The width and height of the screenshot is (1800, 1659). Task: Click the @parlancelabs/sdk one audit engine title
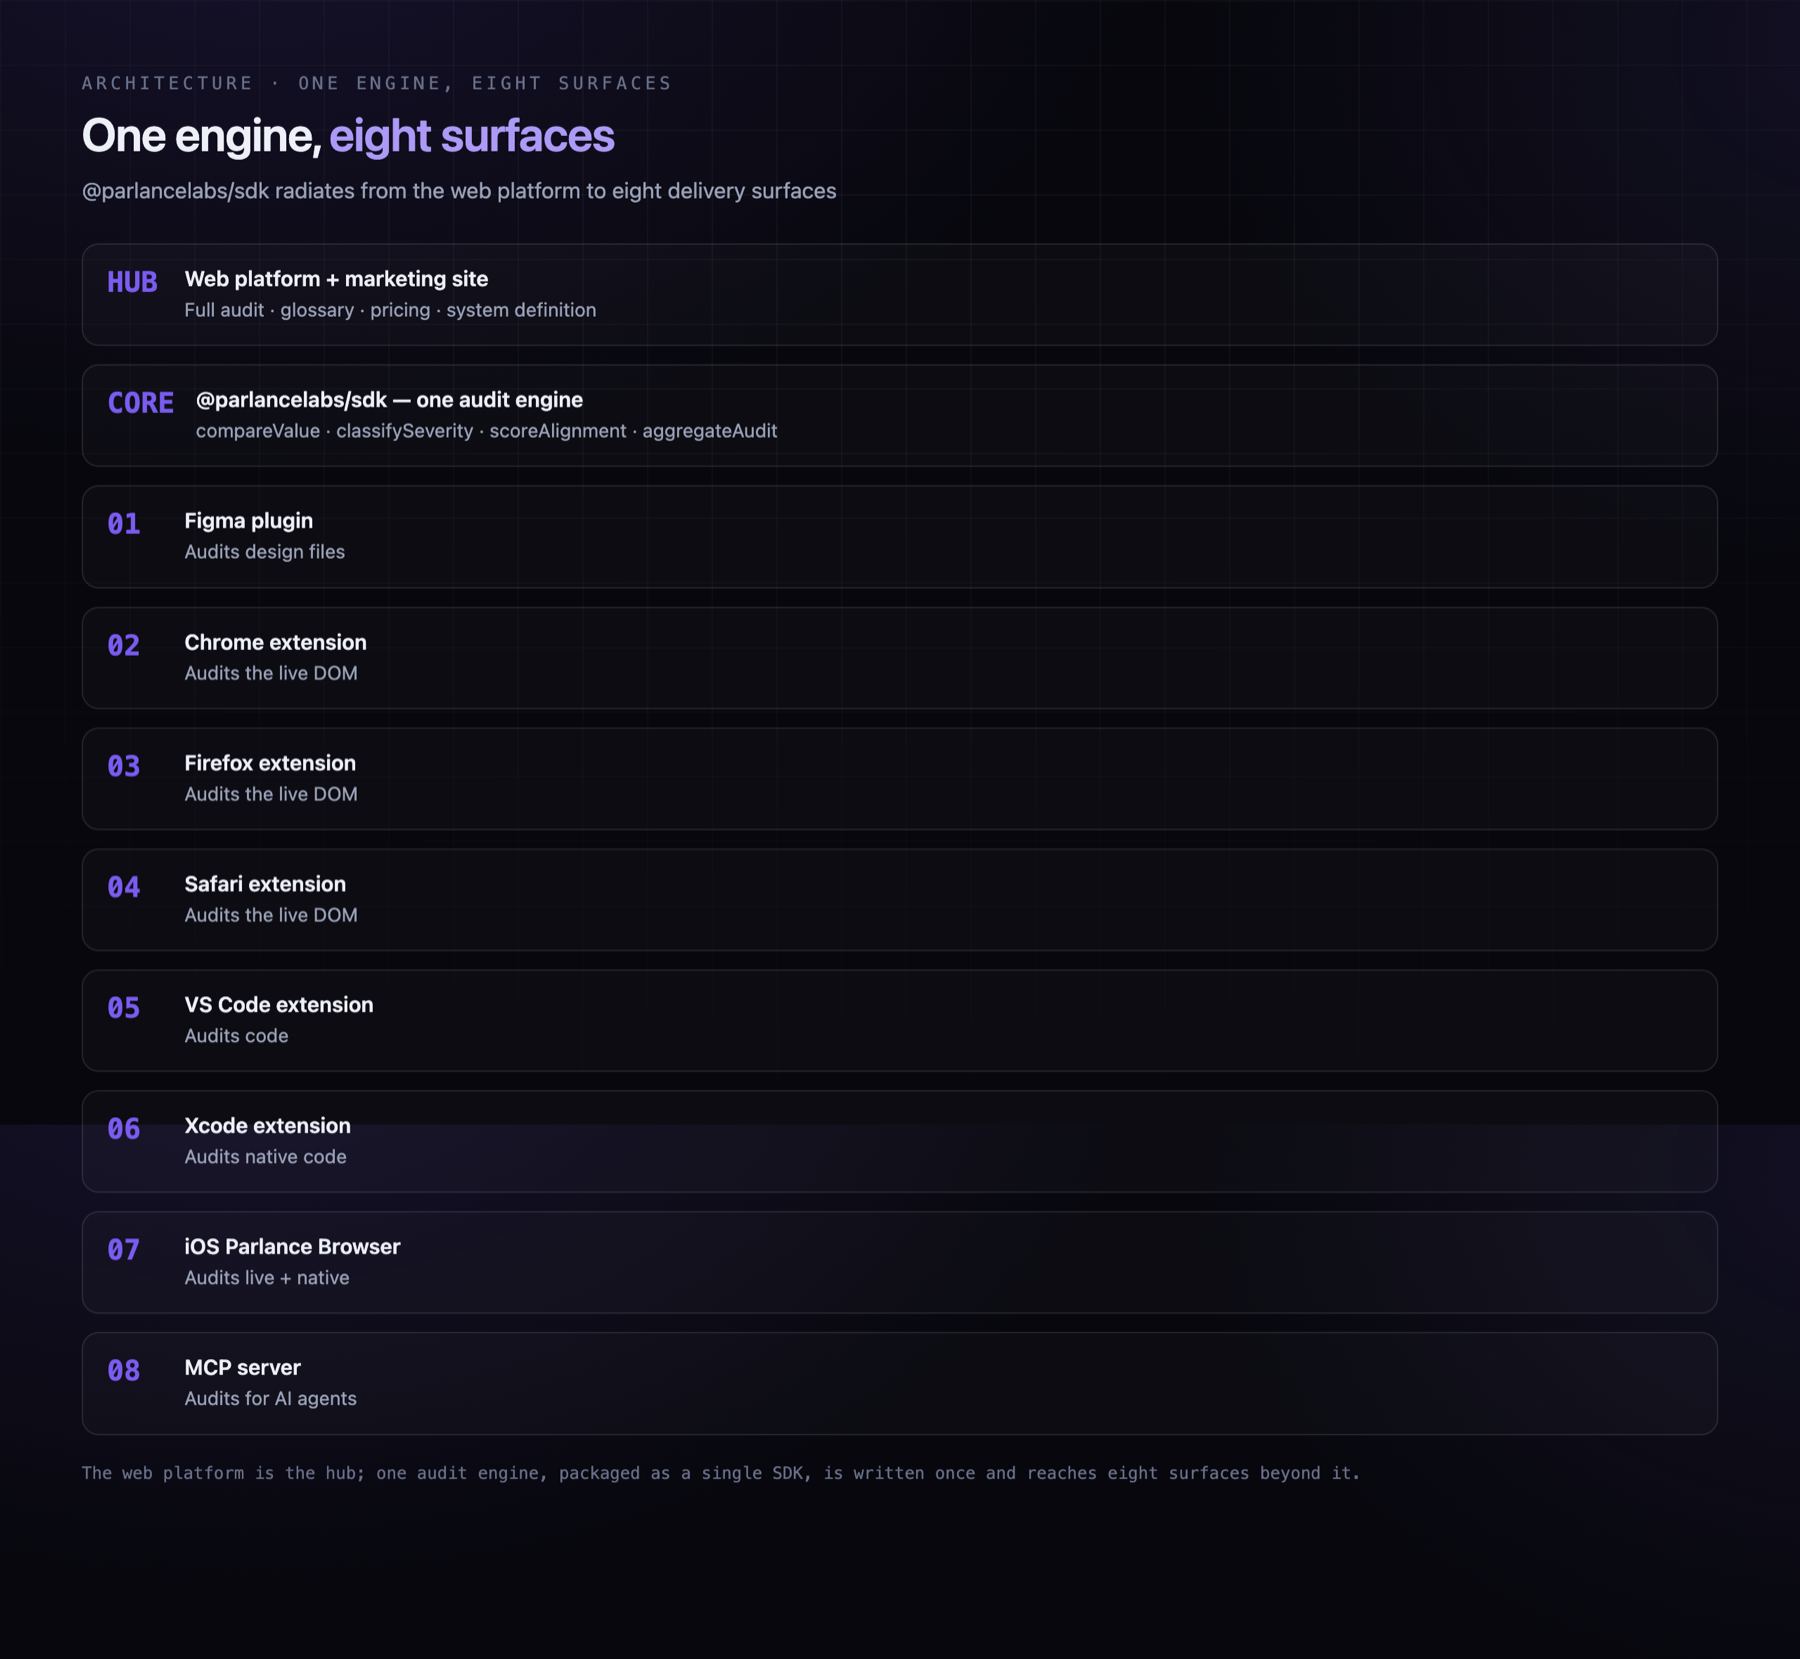(389, 400)
